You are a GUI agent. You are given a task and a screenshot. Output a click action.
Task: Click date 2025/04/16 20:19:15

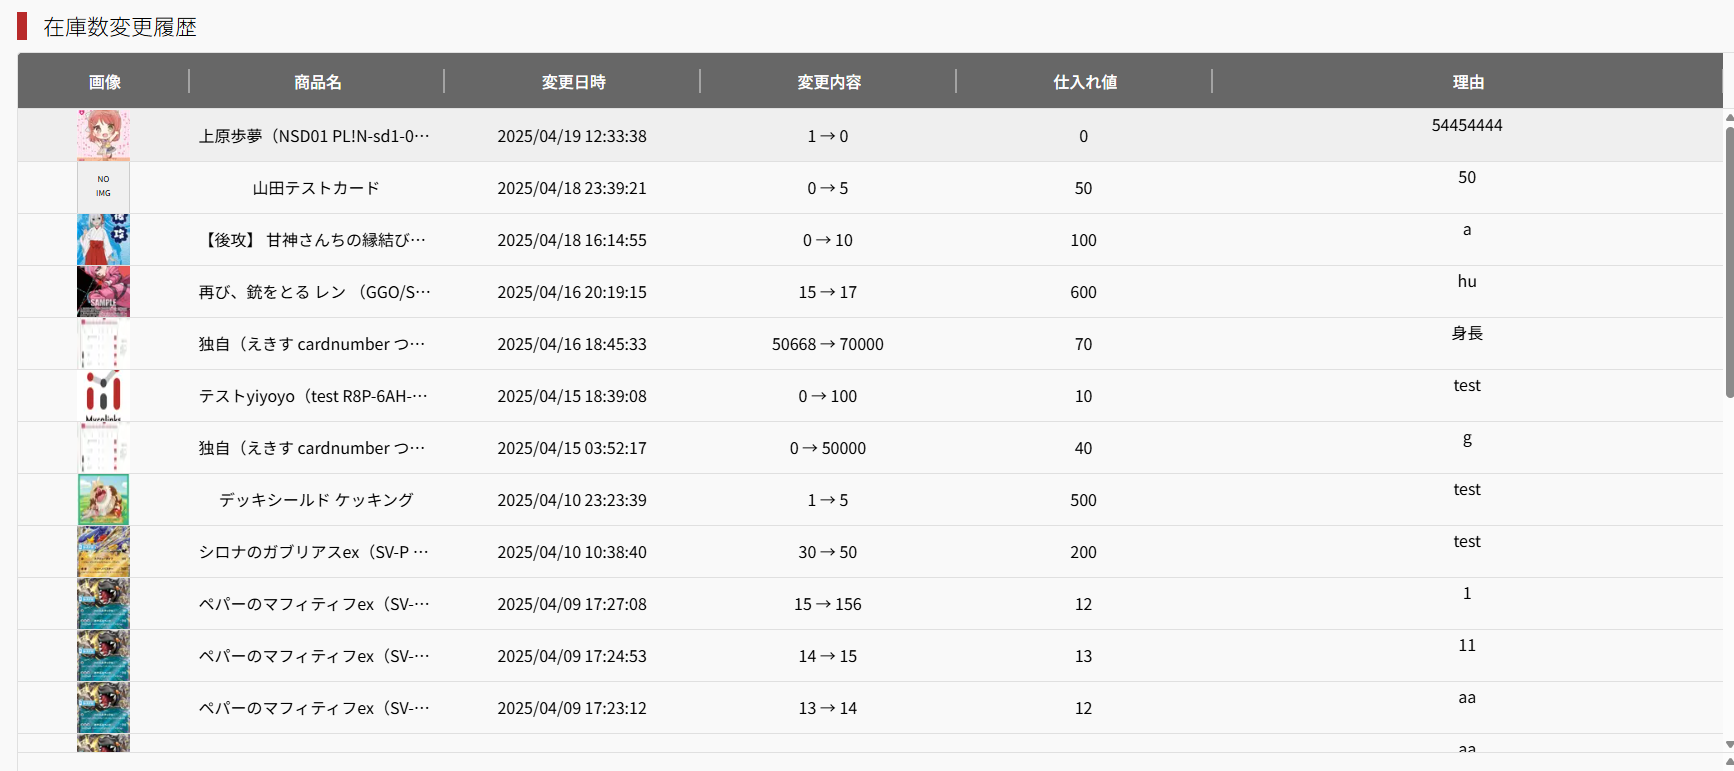(572, 292)
